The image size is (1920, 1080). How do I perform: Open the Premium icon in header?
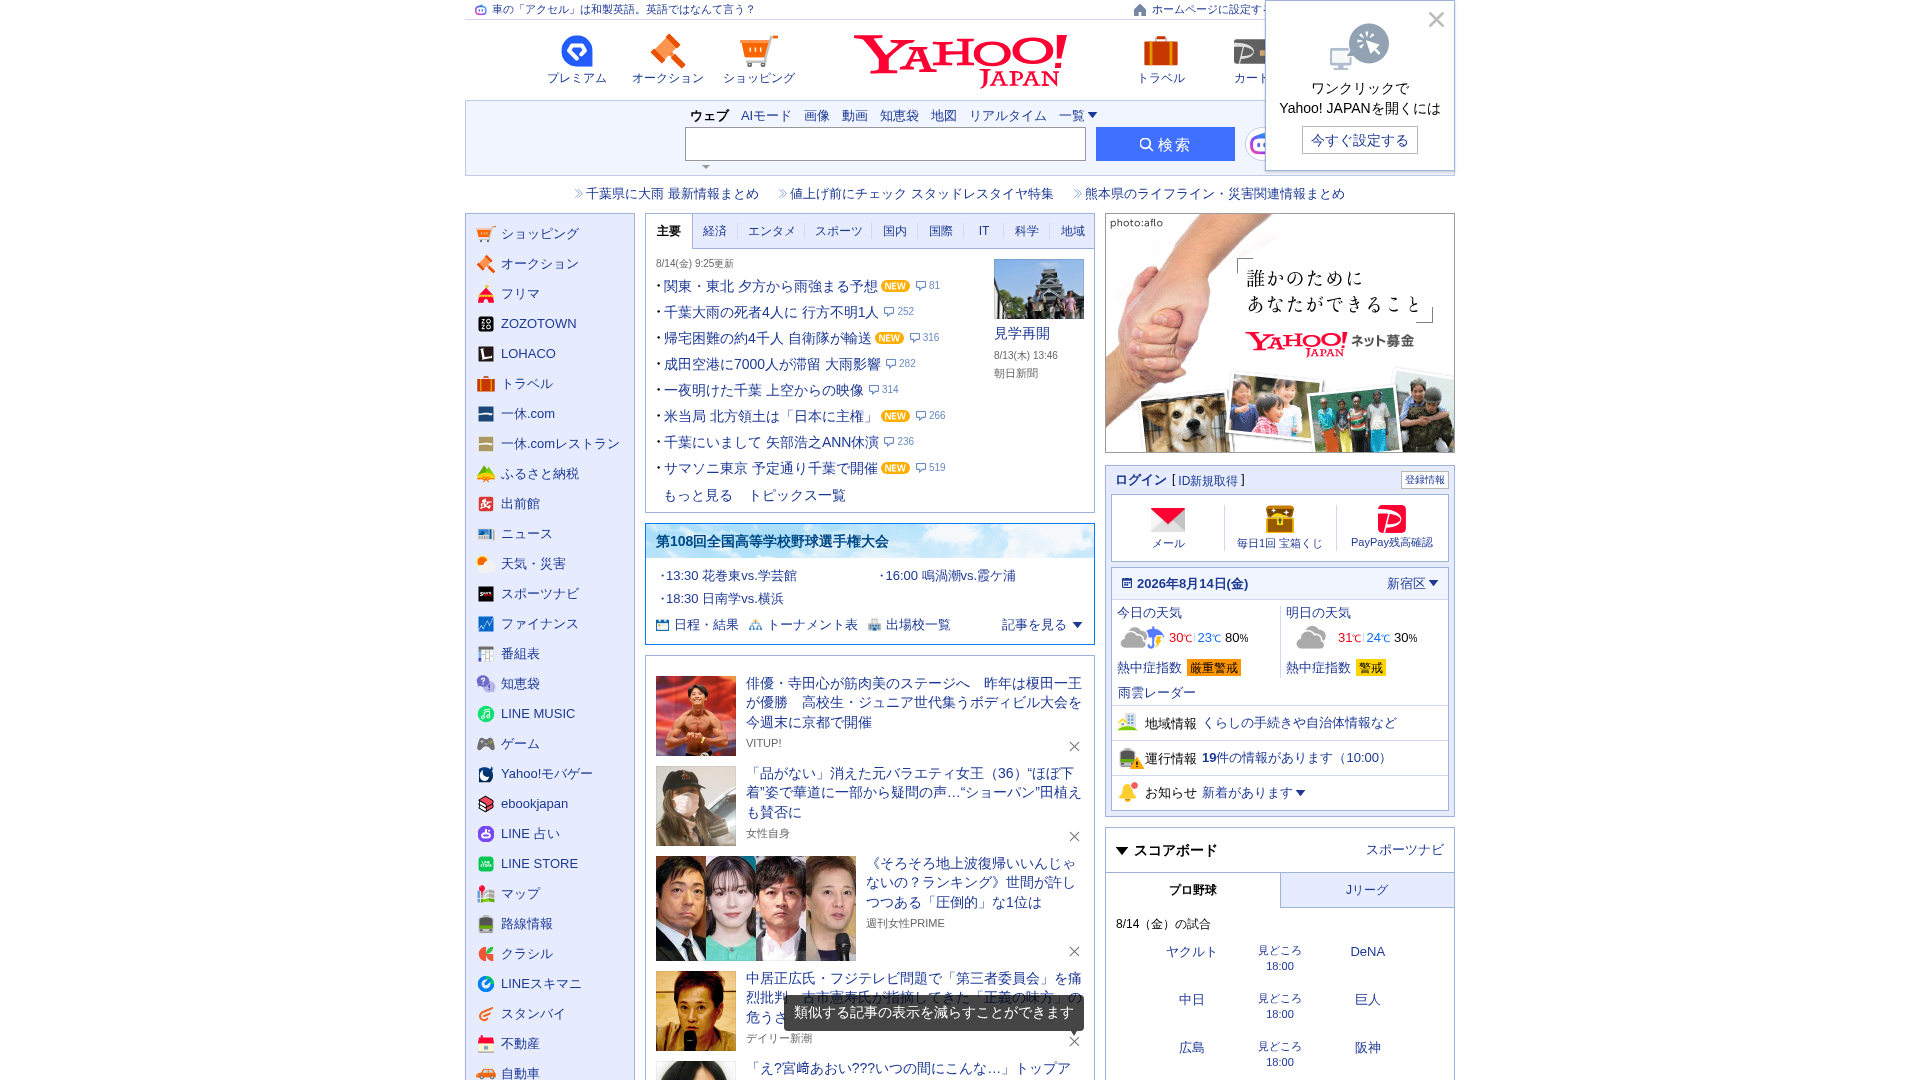coord(577,52)
